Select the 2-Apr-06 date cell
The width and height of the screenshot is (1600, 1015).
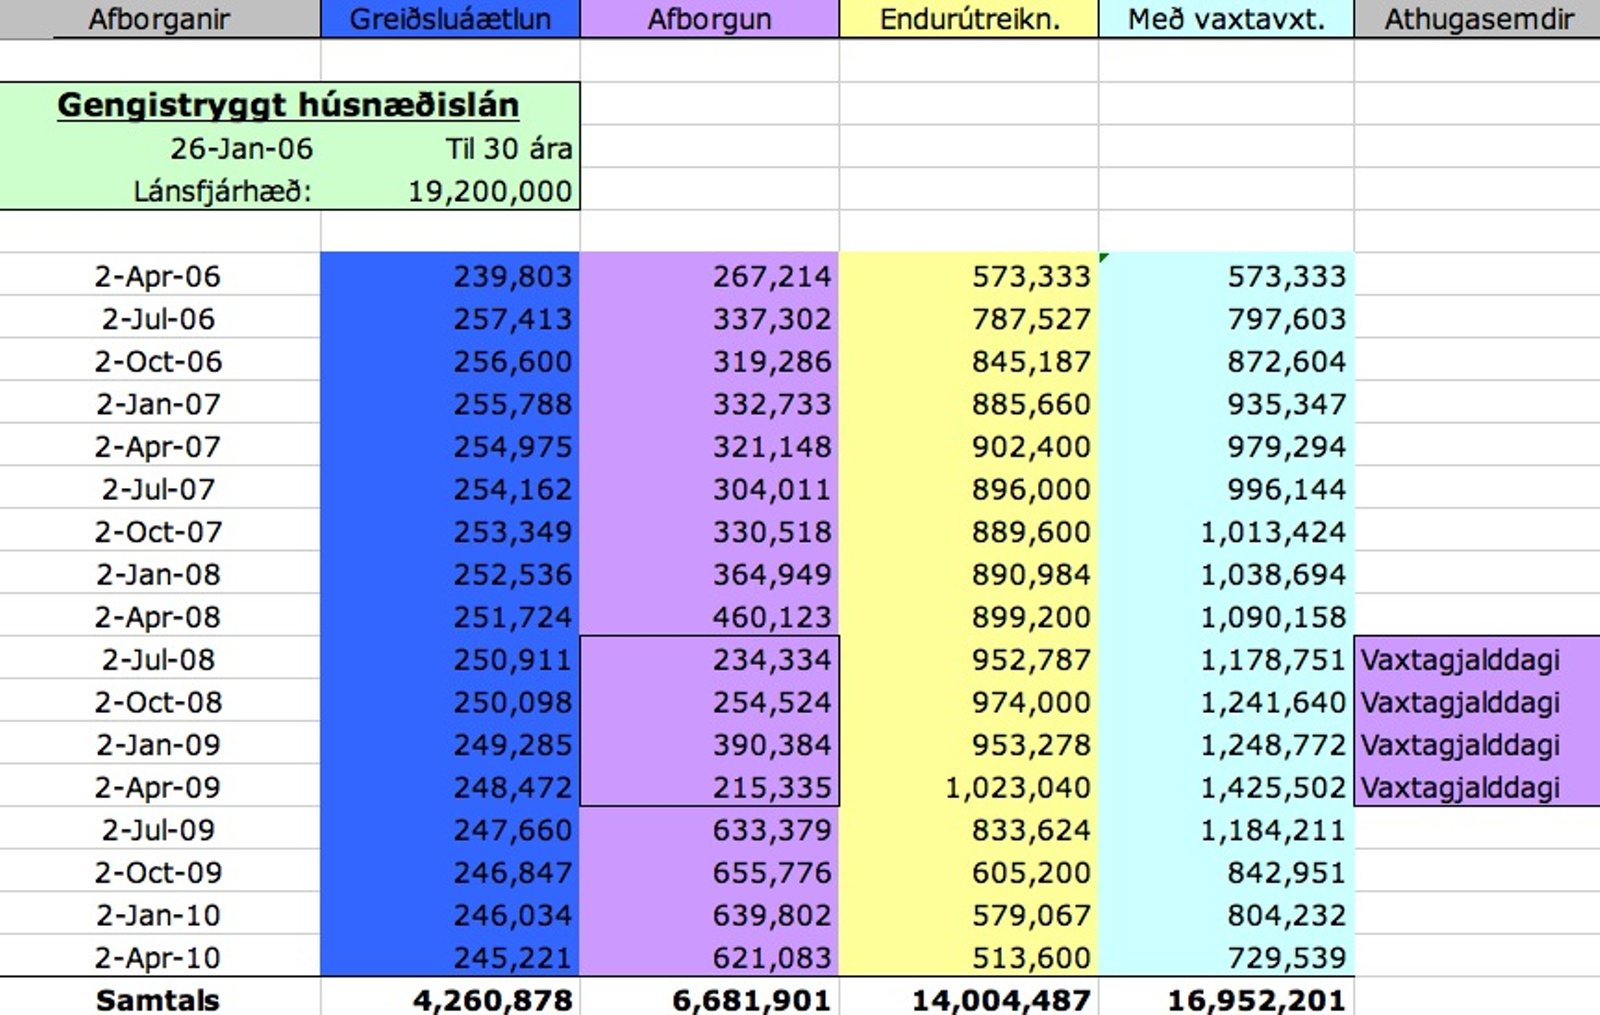point(160,275)
